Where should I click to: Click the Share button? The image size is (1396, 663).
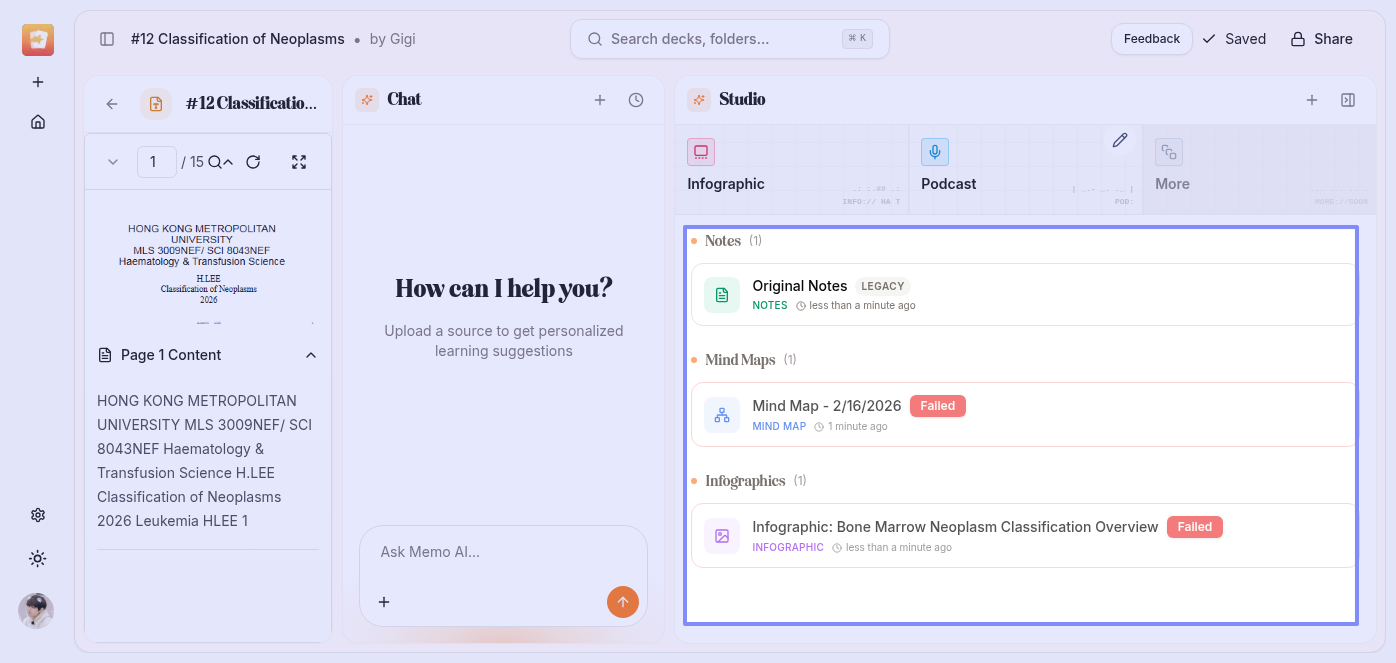pos(1321,39)
